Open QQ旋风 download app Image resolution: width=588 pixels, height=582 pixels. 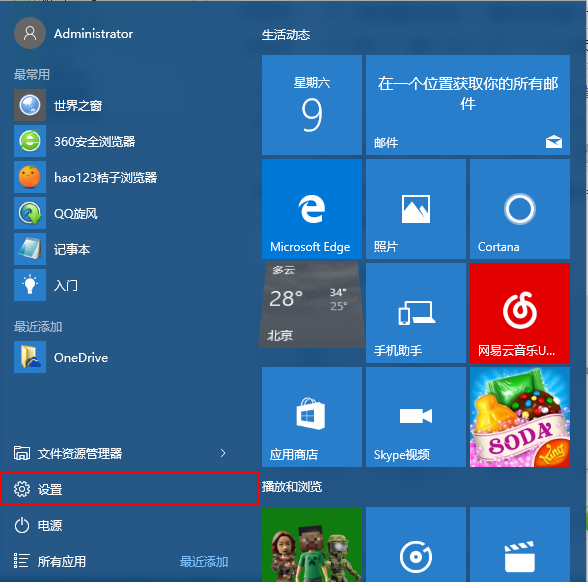pos(56,213)
